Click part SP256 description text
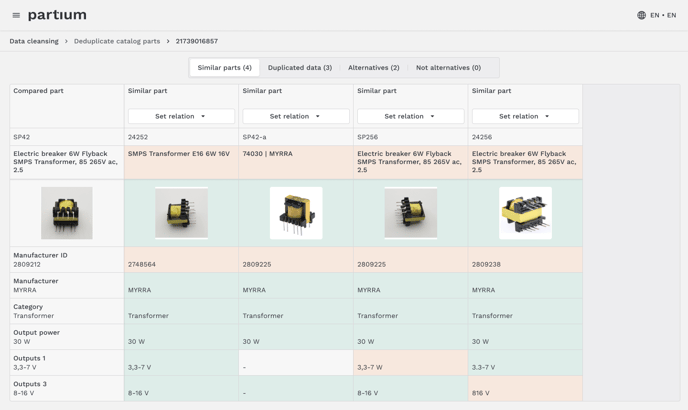688x410 pixels. (x=409, y=162)
